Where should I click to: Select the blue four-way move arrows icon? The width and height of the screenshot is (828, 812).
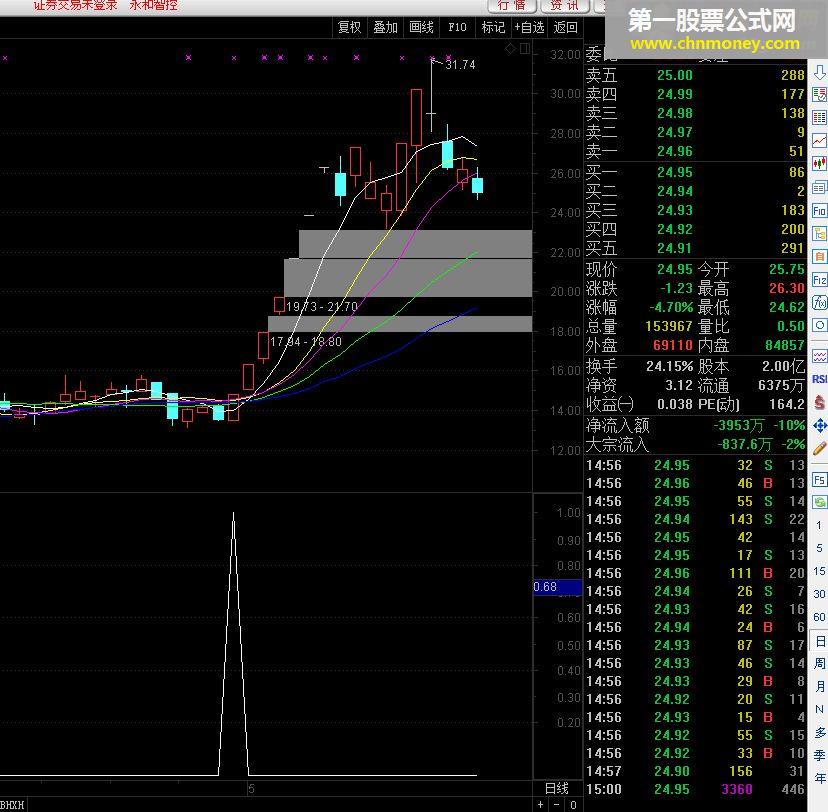[x=820, y=426]
